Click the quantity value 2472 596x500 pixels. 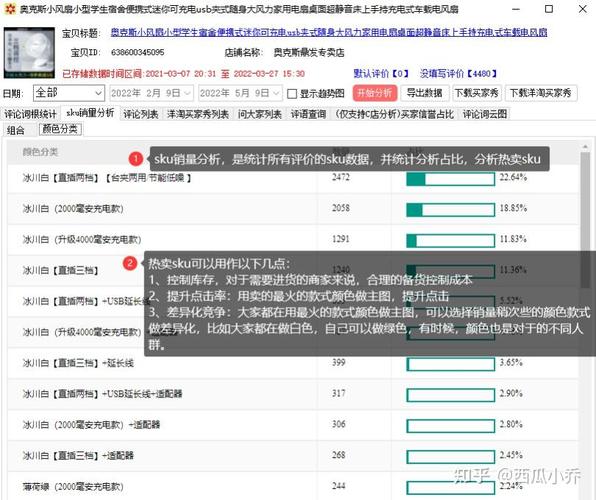341,177
